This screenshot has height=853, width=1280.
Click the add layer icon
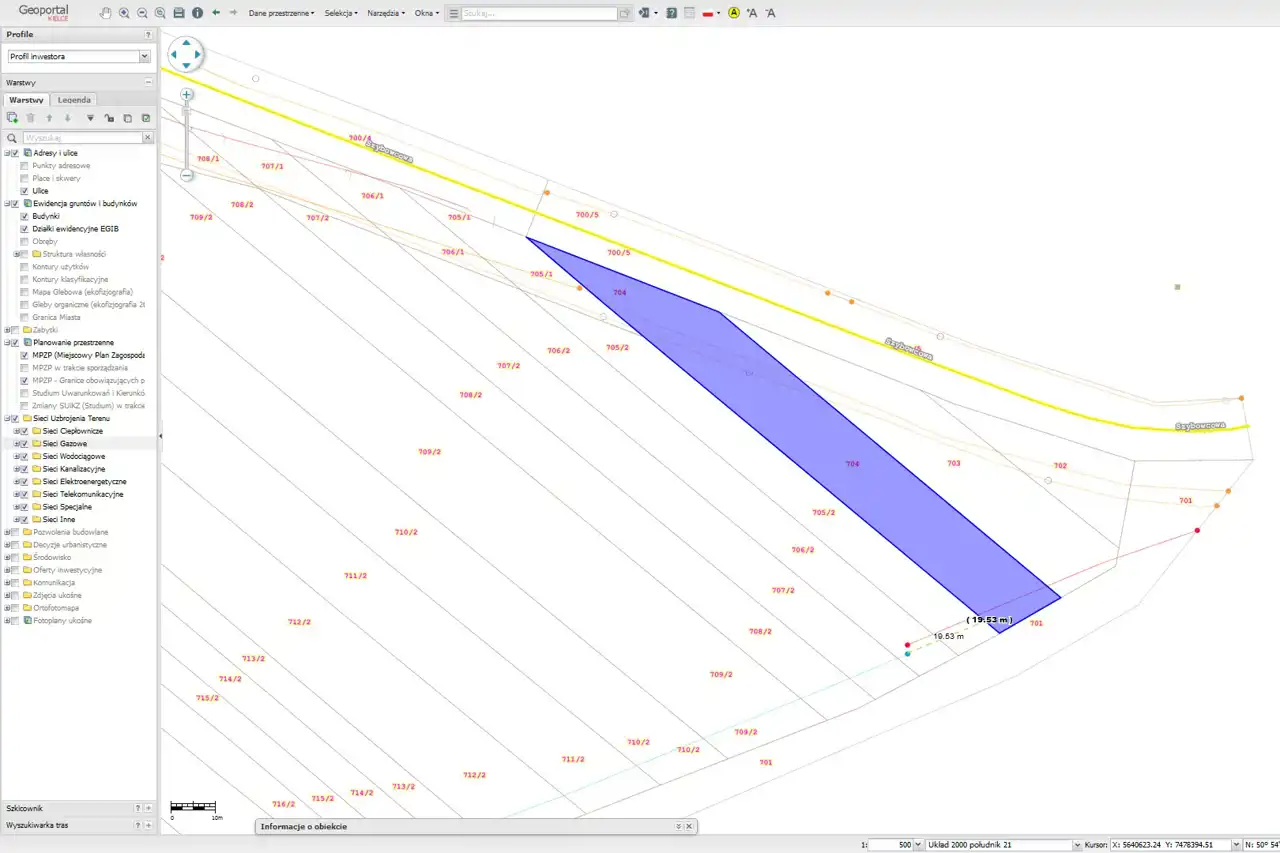[12, 118]
